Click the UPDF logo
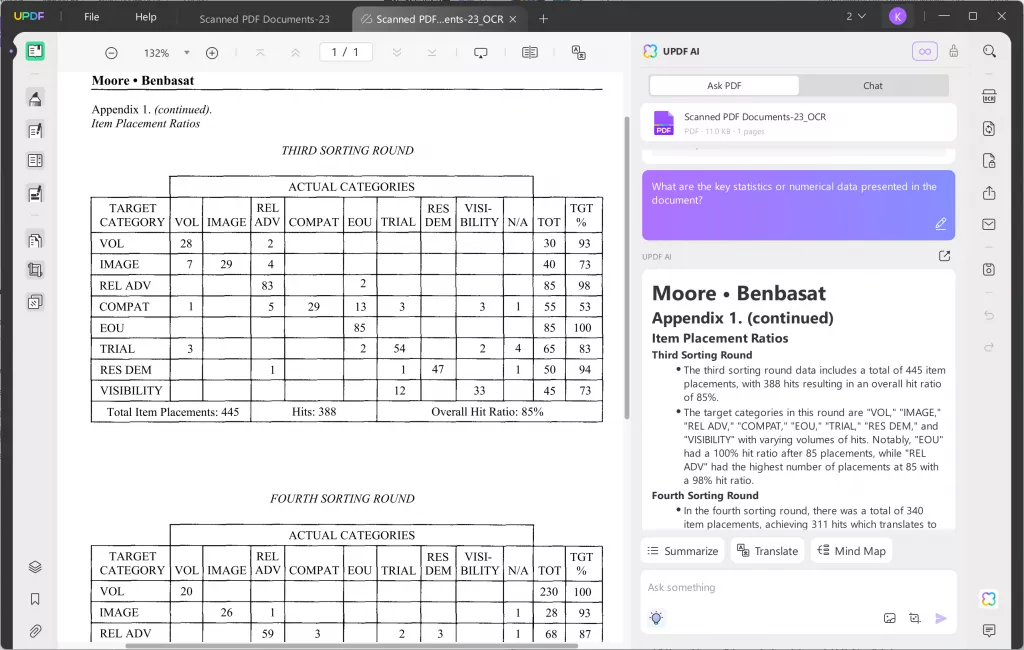Image resolution: width=1024 pixels, height=650 pixels. tap(29, 16)
